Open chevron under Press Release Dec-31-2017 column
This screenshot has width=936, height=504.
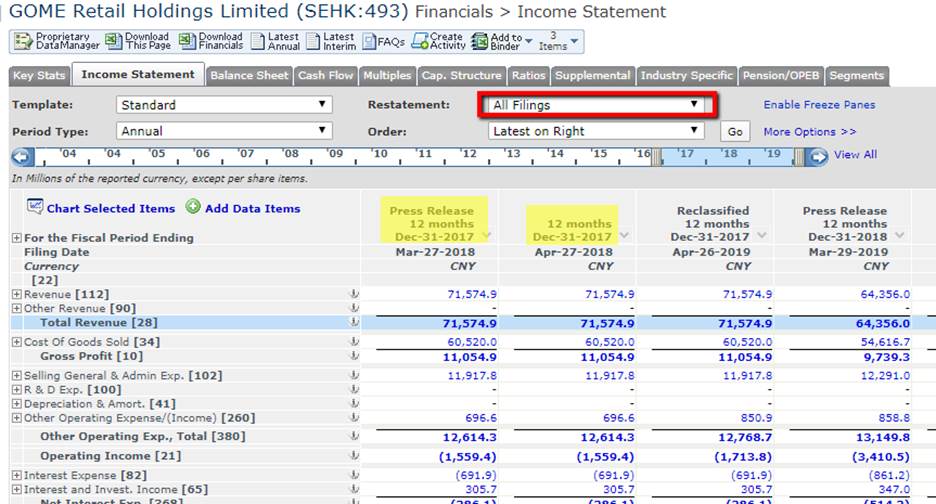click(487, 235)
